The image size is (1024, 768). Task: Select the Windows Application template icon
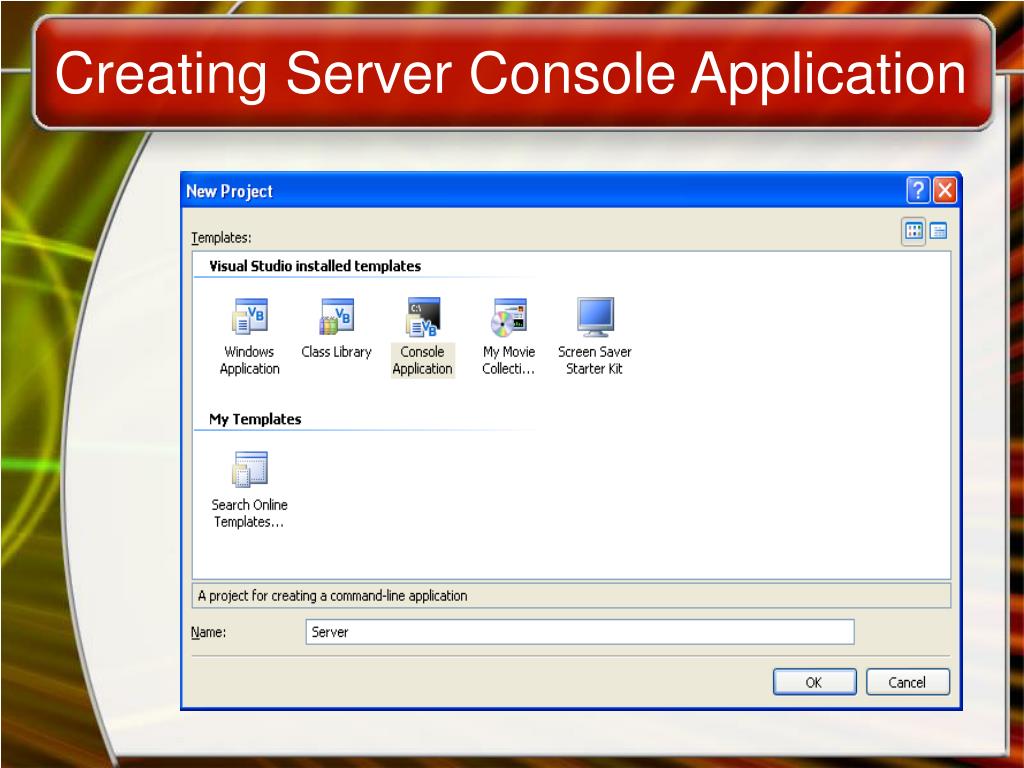point(249,317)
